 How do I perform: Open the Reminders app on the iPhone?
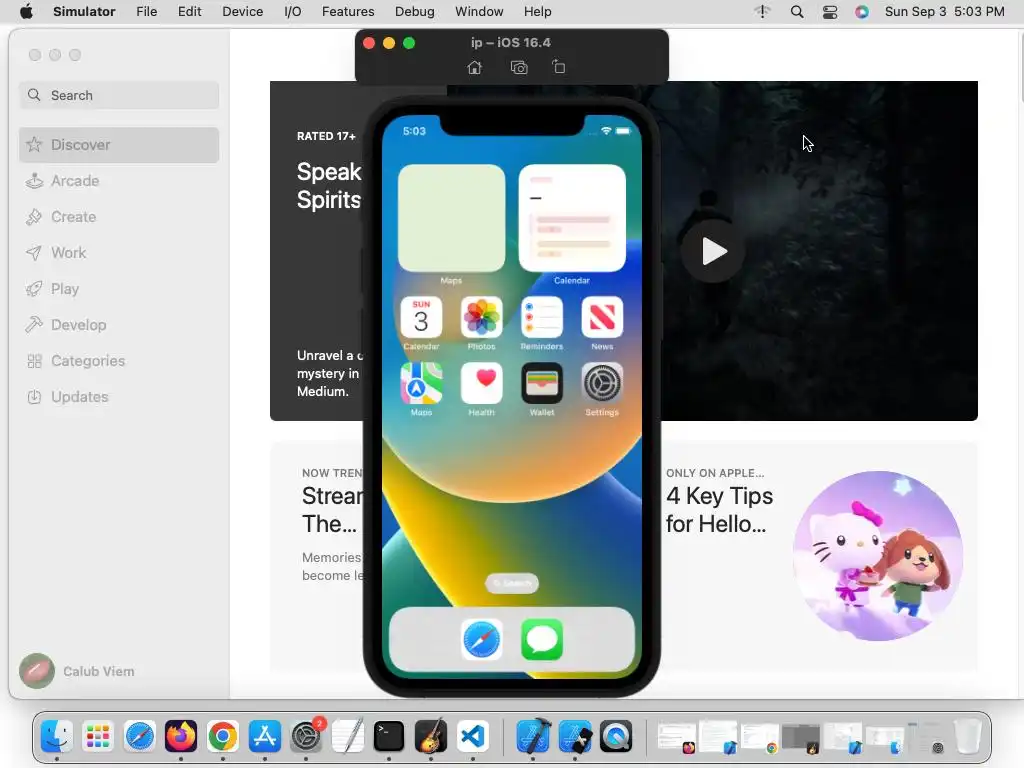(541, 317)
